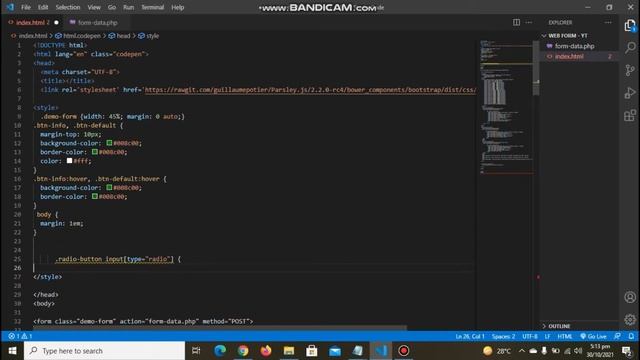Viewport: 640px width, 360px height.
Task: Open the Help menu
Action: pos(178,7)
